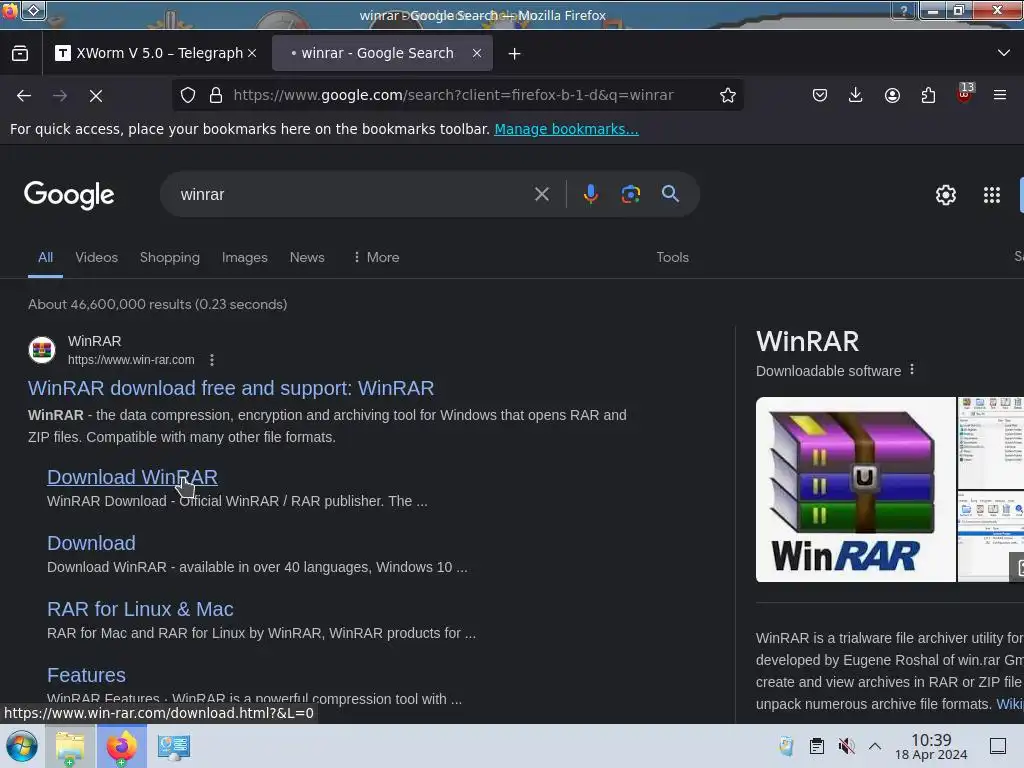Open Tools search options
The image size is (1024, 768).
673,257
